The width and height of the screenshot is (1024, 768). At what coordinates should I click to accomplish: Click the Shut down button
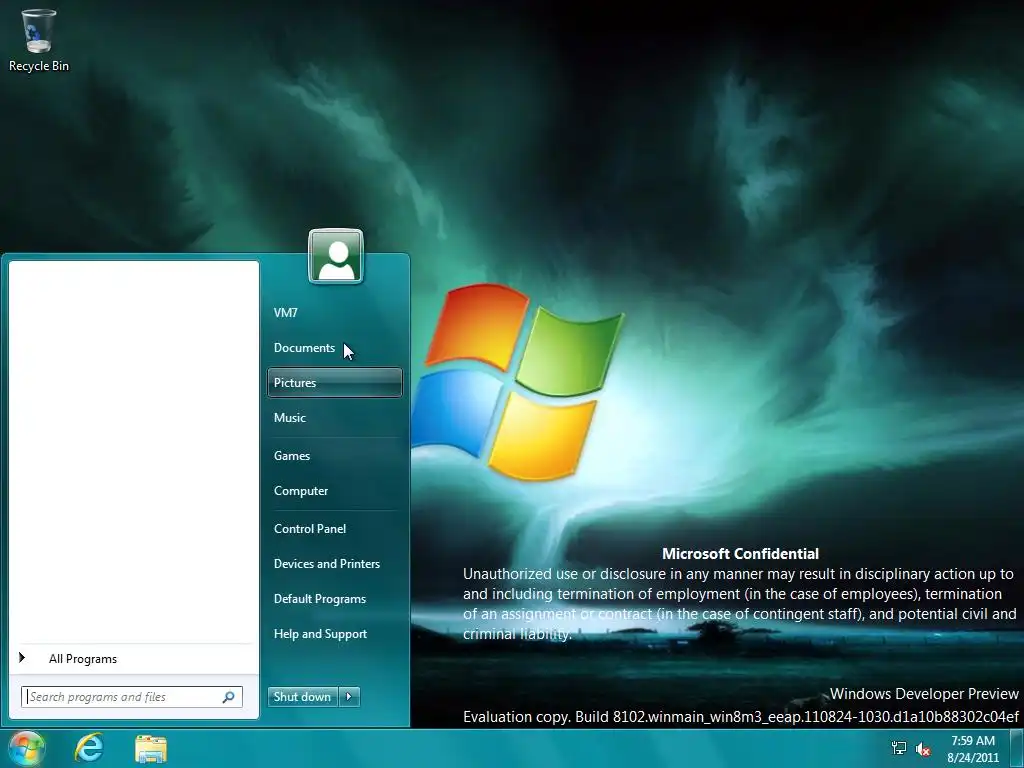(x=303, y=696)
